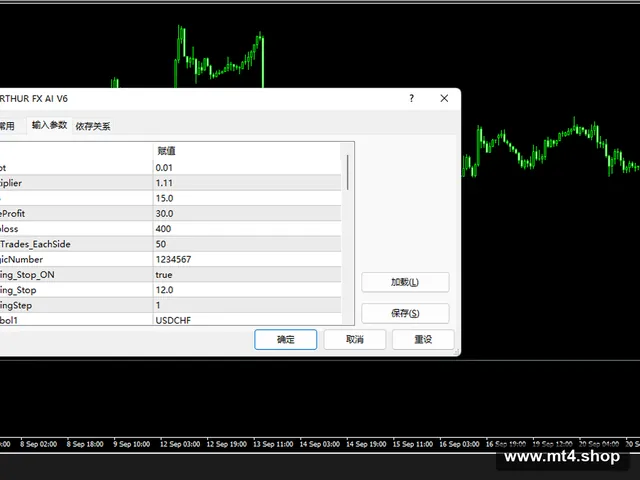Click the 8 Sep 02:00 time axis label
The image size is (640, 480).
click(38, 444)
